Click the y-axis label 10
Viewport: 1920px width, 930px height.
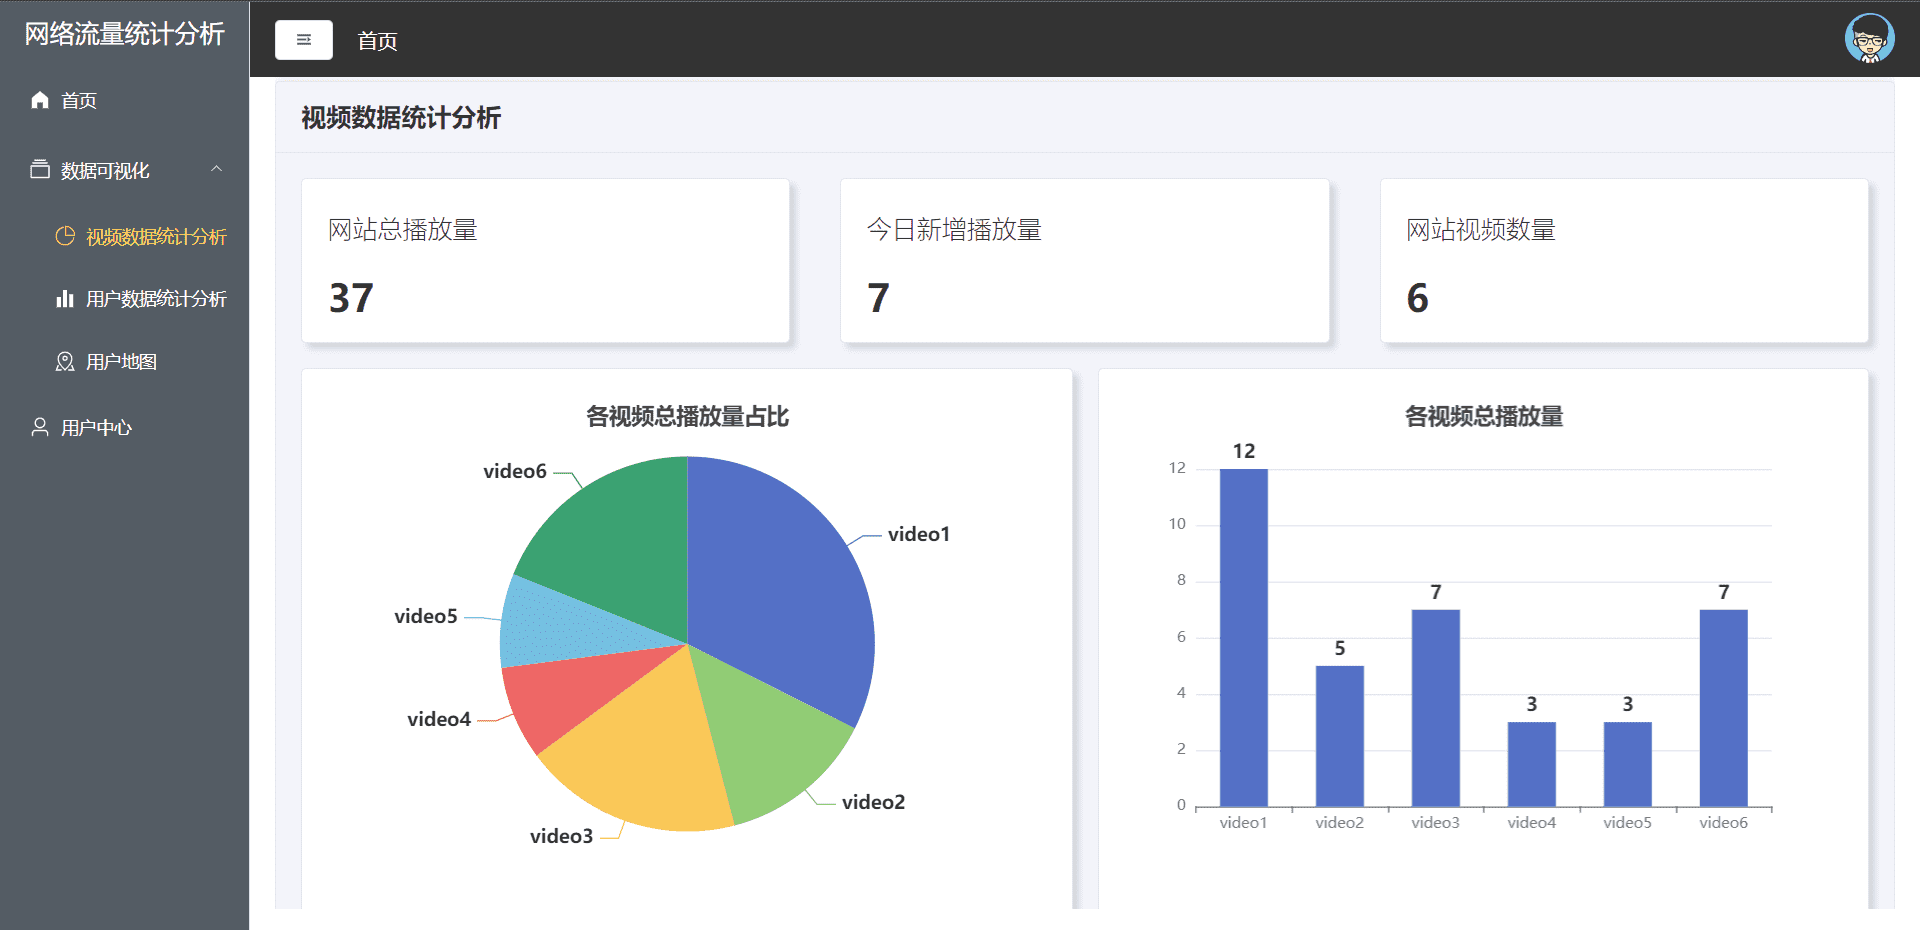coord(1177,524)
